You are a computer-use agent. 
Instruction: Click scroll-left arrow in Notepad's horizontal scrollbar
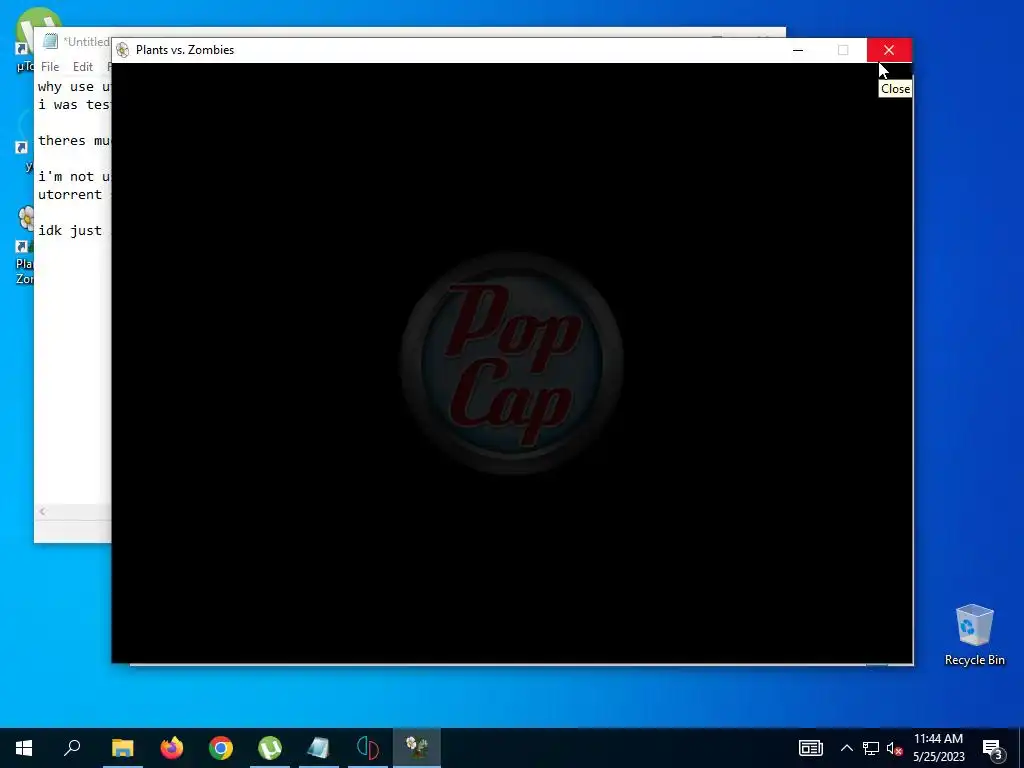click(x=42, y=511)
